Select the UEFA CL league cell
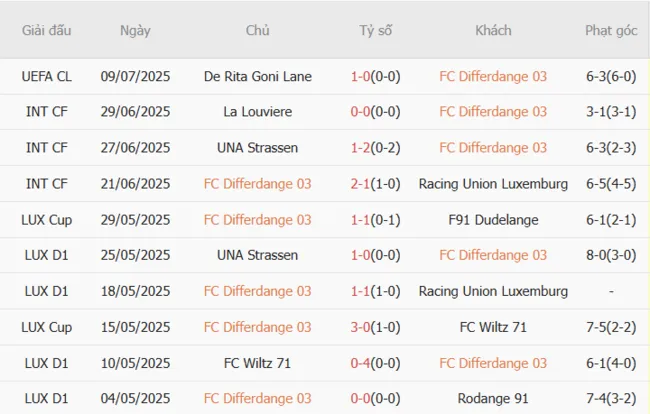This screenshot has width=650, height=414. pyautogui.click(x=47, y=76)
